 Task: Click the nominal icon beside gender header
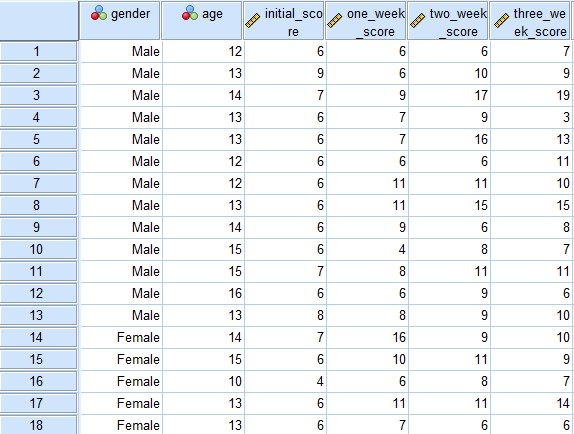tap(99, 13)
